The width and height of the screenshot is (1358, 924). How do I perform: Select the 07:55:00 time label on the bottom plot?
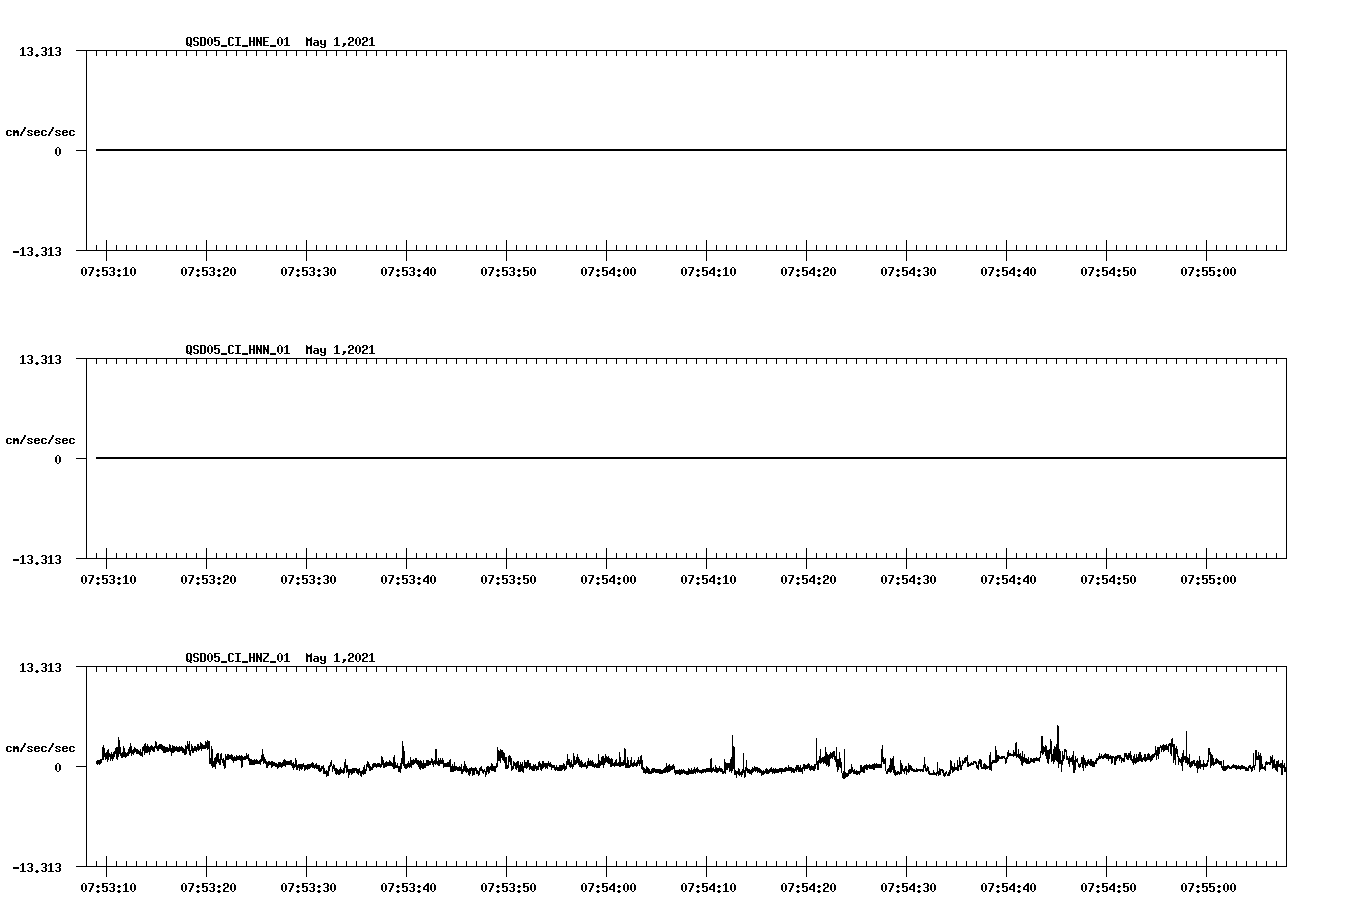point(1210,885)
